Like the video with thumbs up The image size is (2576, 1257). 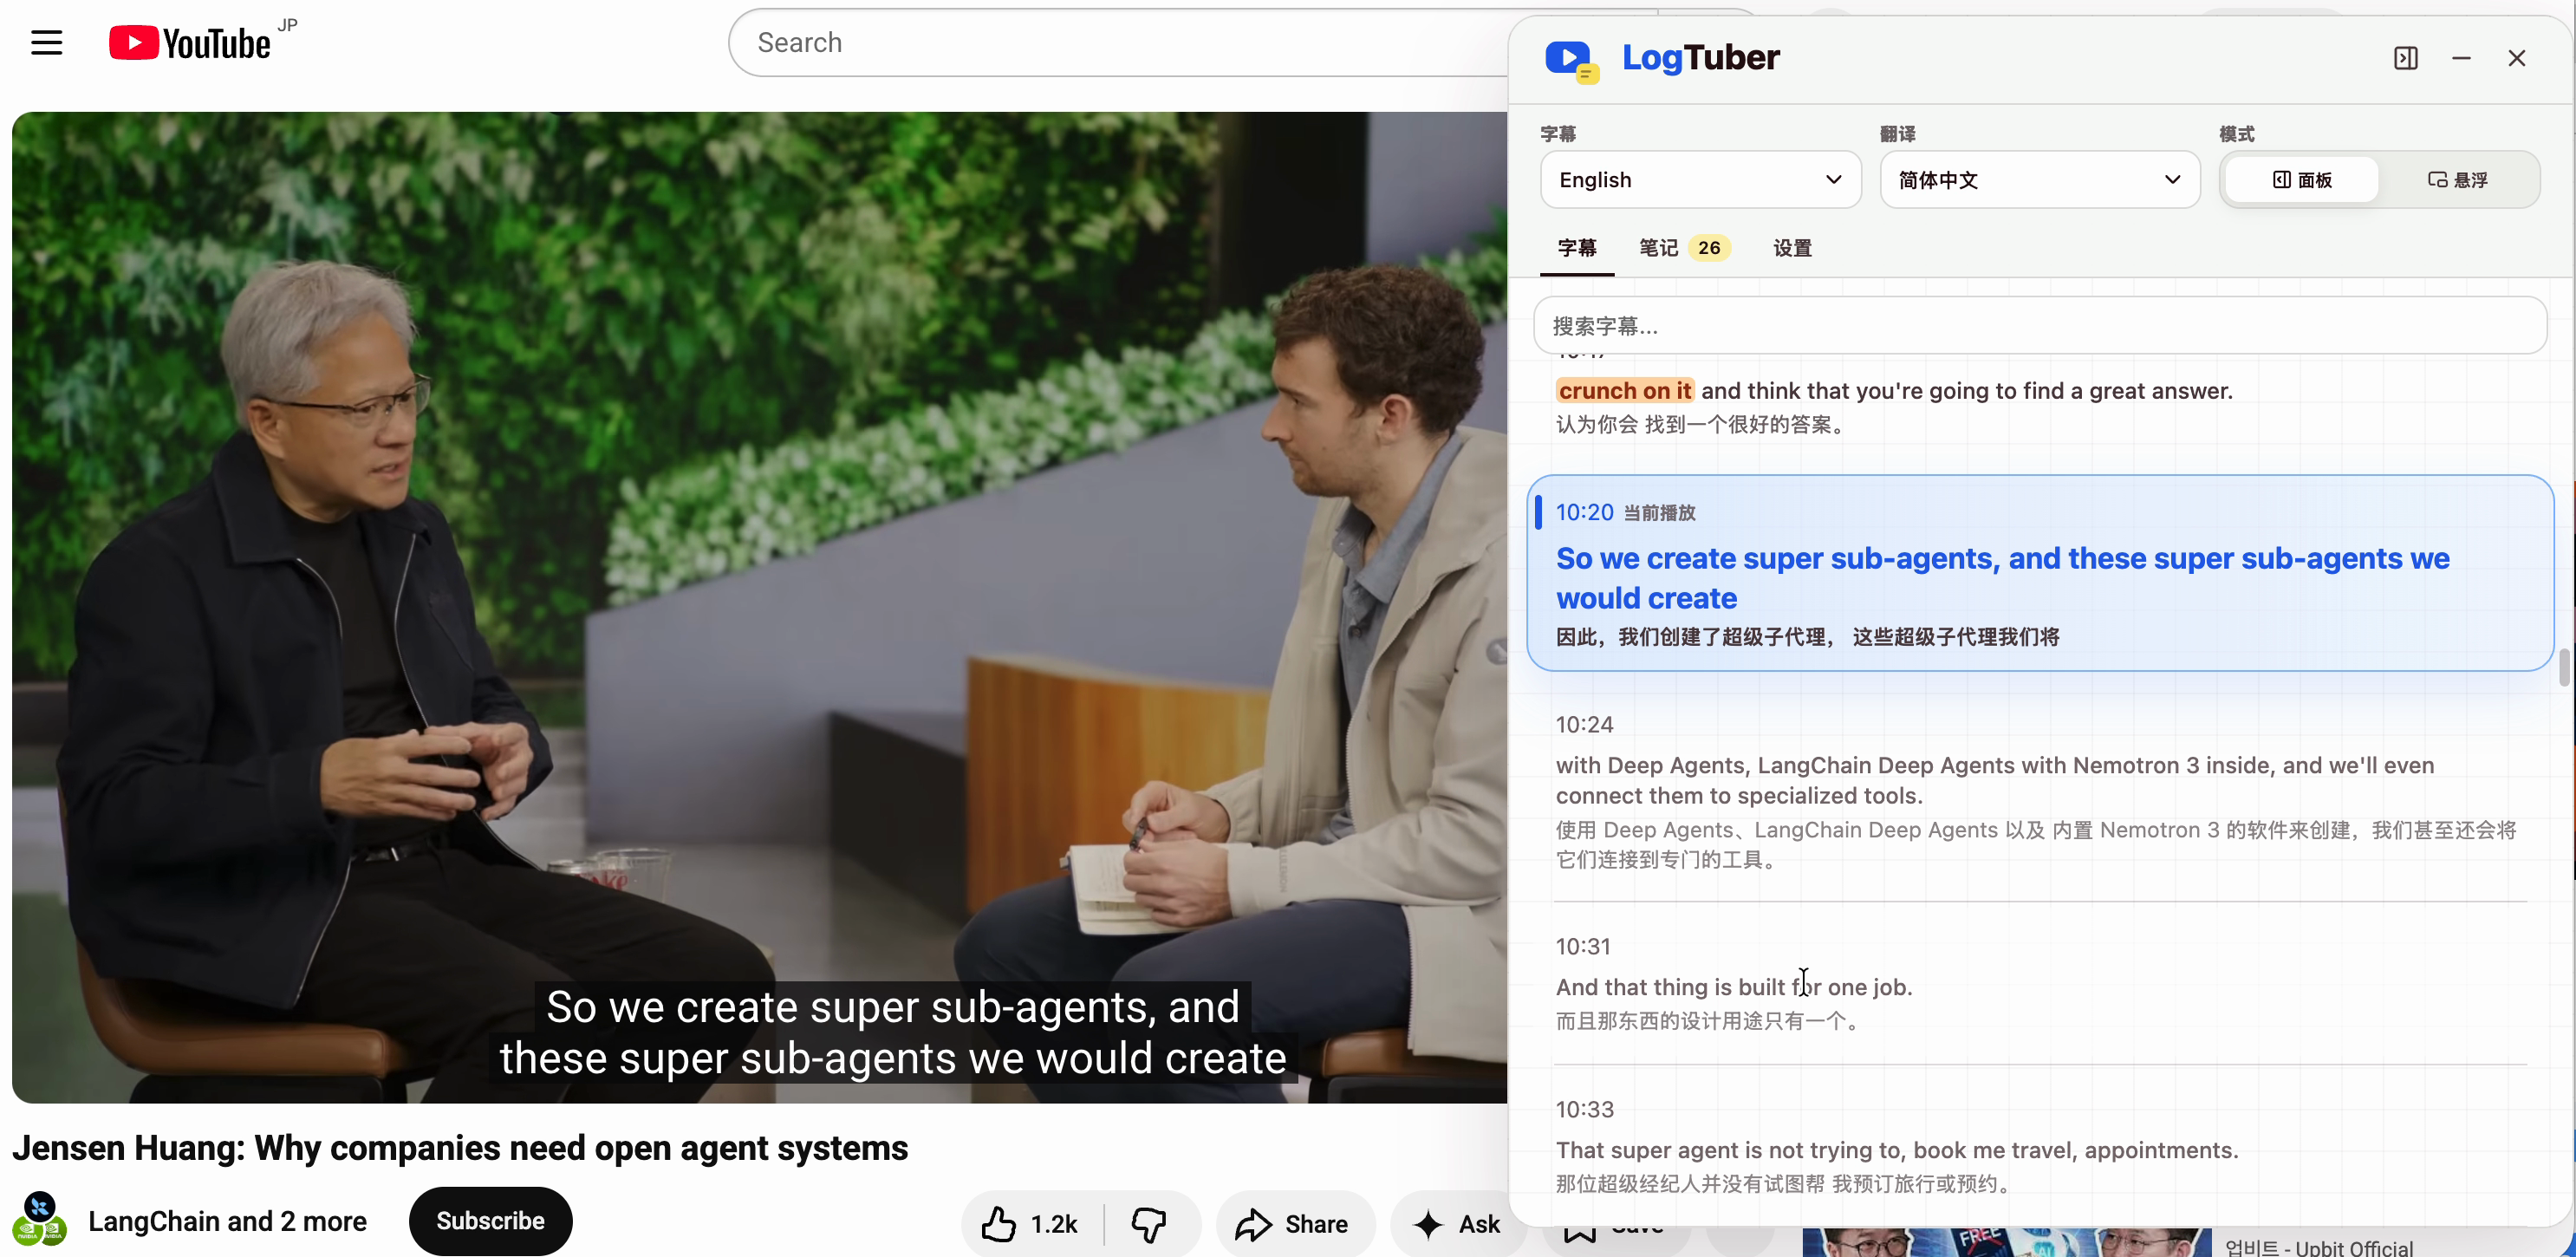pyautogui.click(x=1030, y=1224)
